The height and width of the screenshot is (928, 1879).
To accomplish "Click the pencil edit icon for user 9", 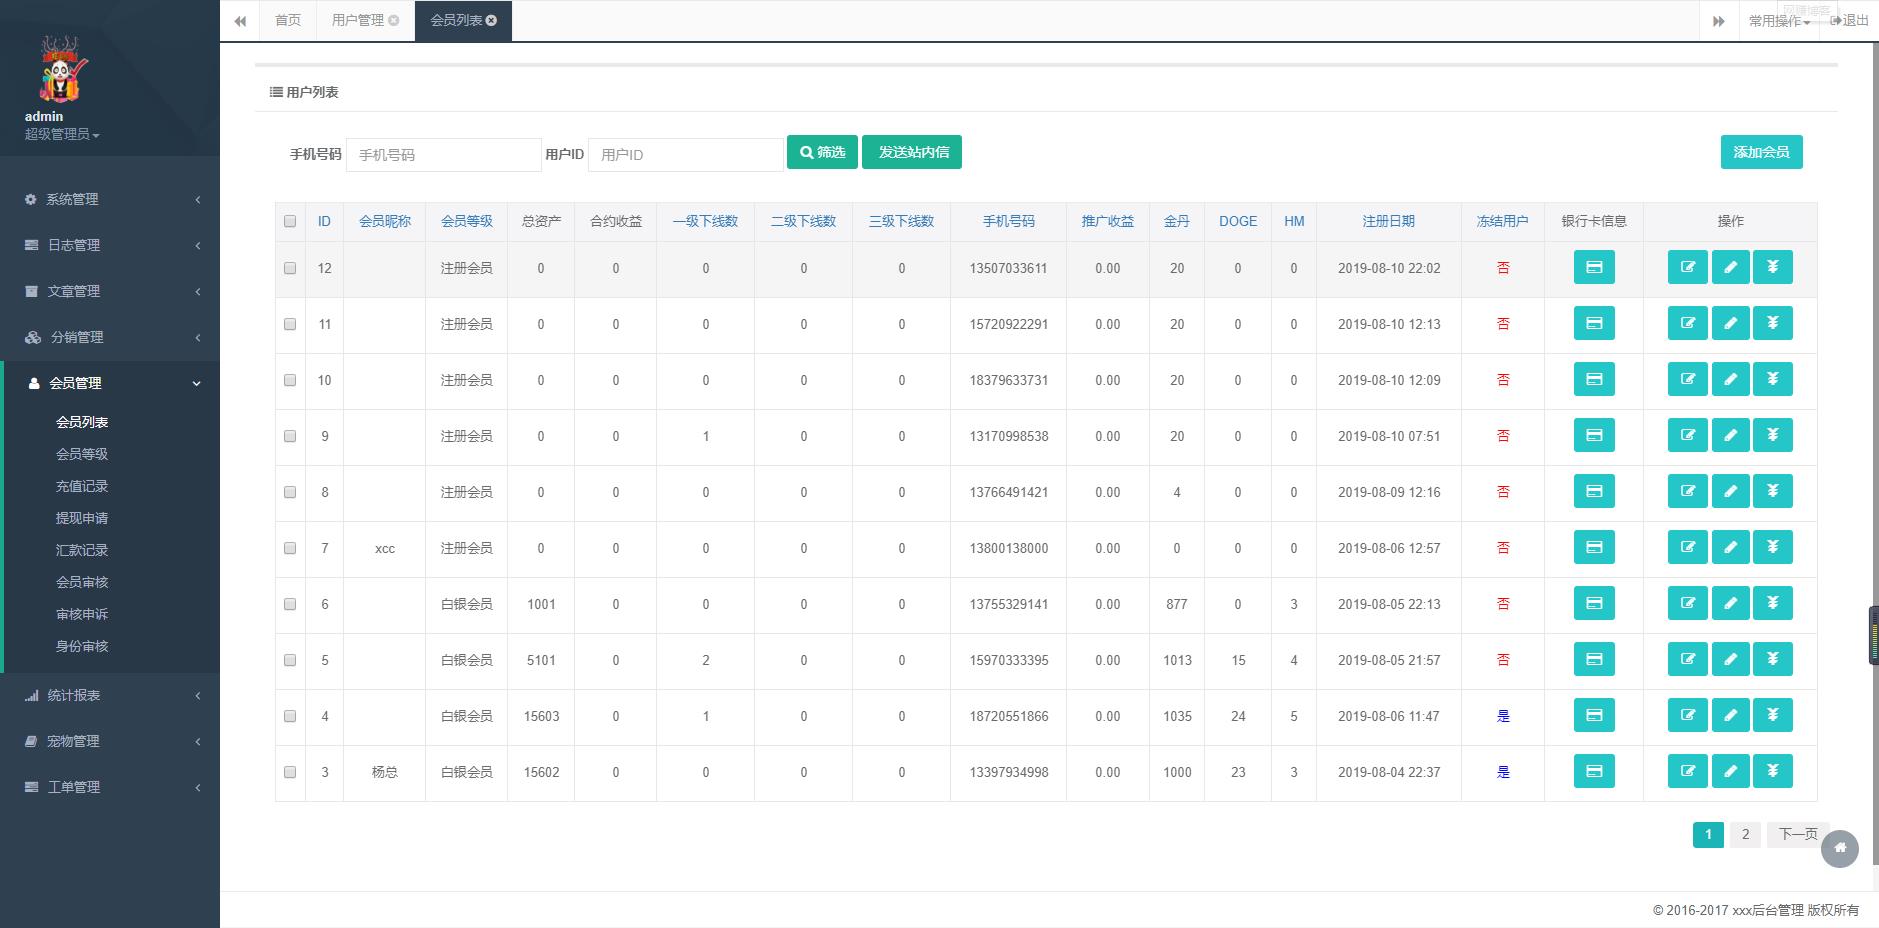I will point(1730,435).
